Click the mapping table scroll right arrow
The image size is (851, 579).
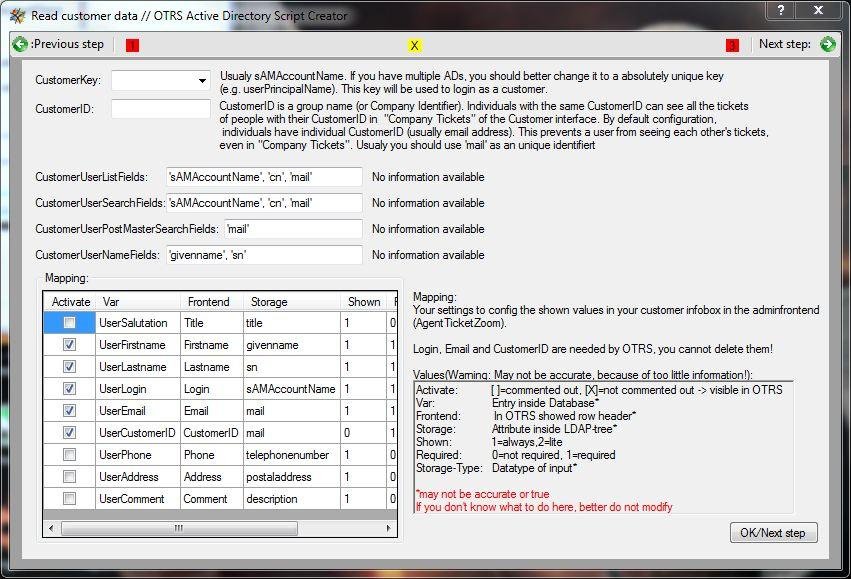389,528
